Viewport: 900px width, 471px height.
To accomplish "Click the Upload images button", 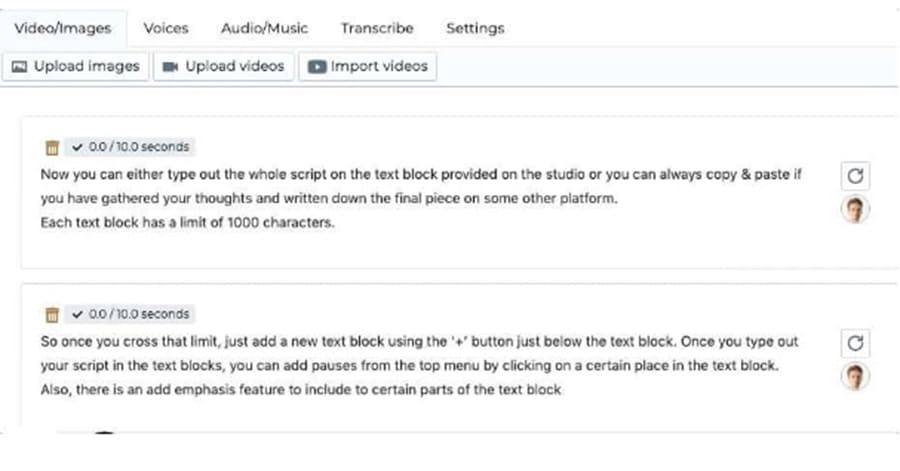I will click(x=76, y=67).
